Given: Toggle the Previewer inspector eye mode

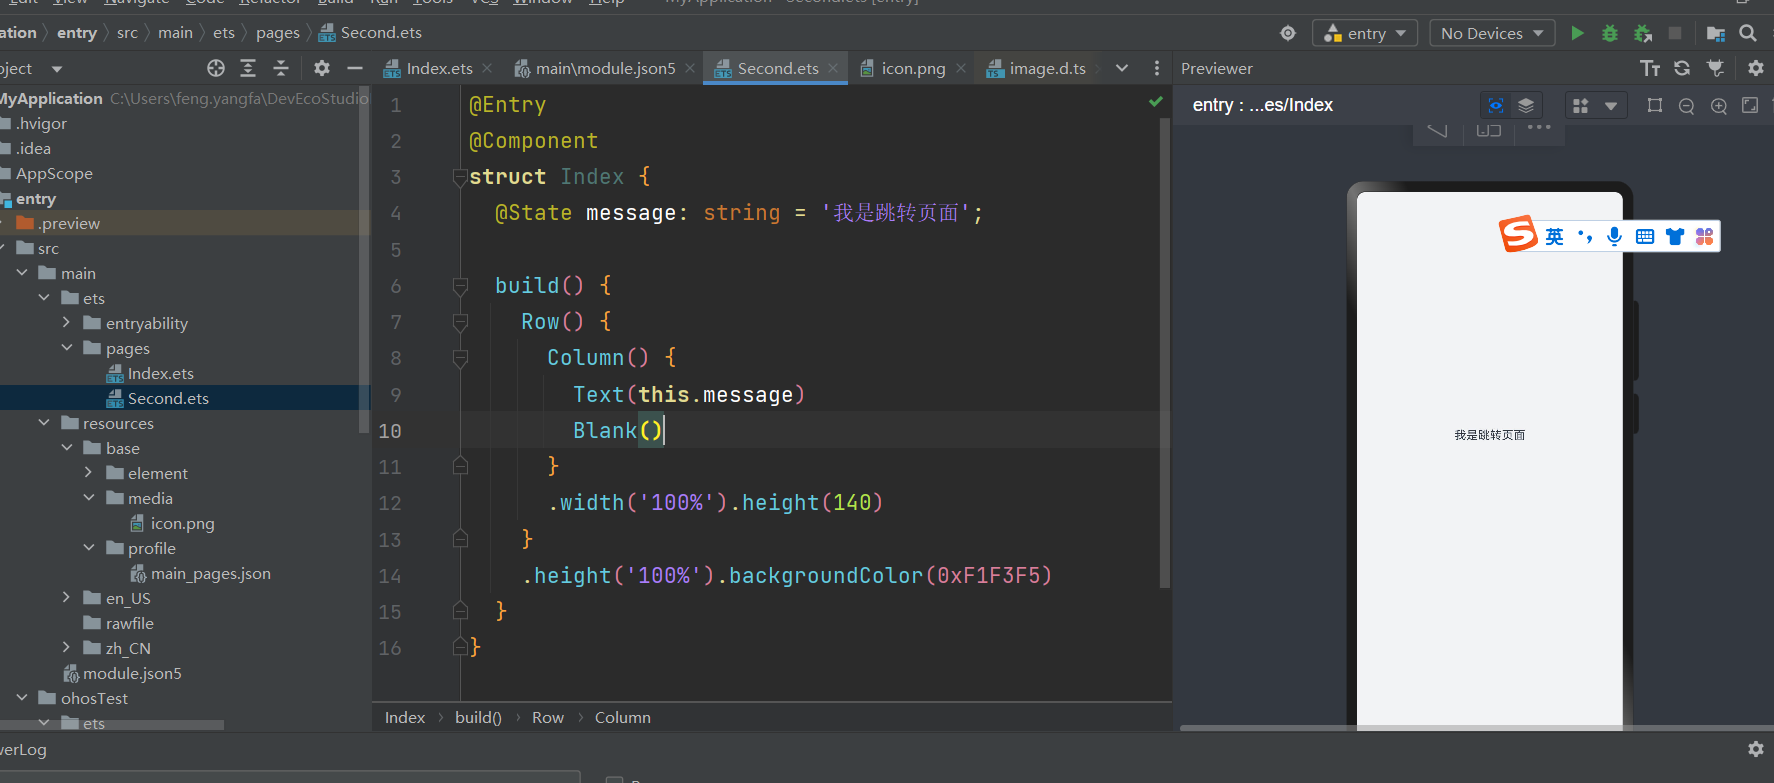Looking at the screenshot, I should pyautogui.click(x=1496, y=106).
